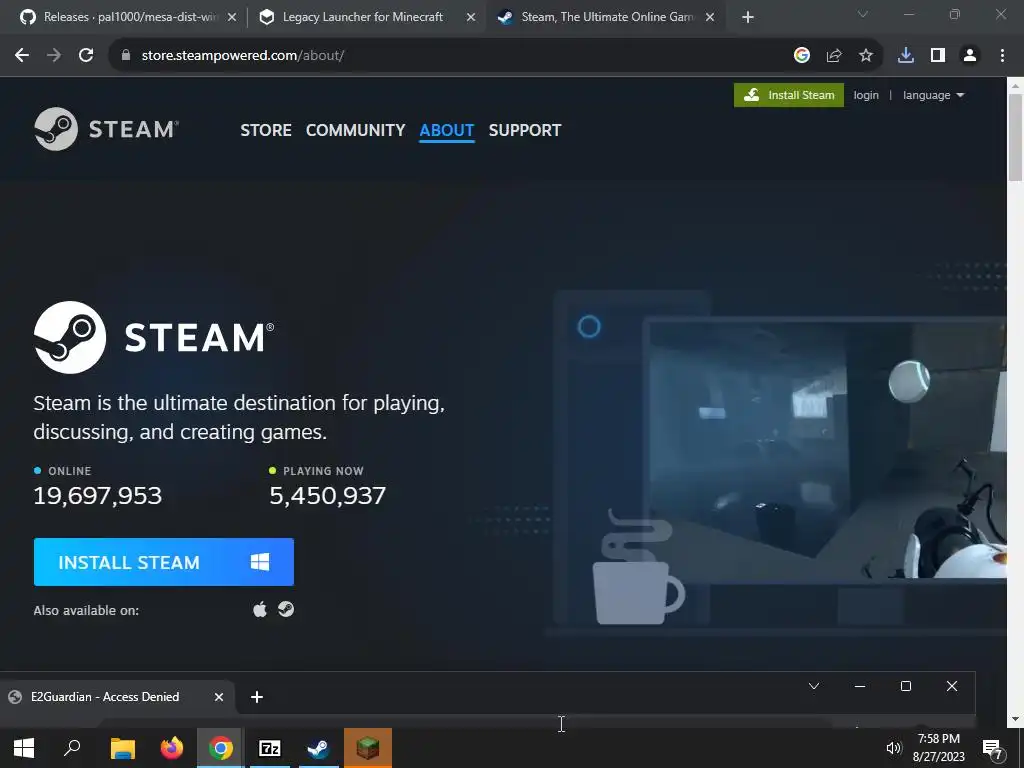Select the ABOUT menu item

coord(447,130)
